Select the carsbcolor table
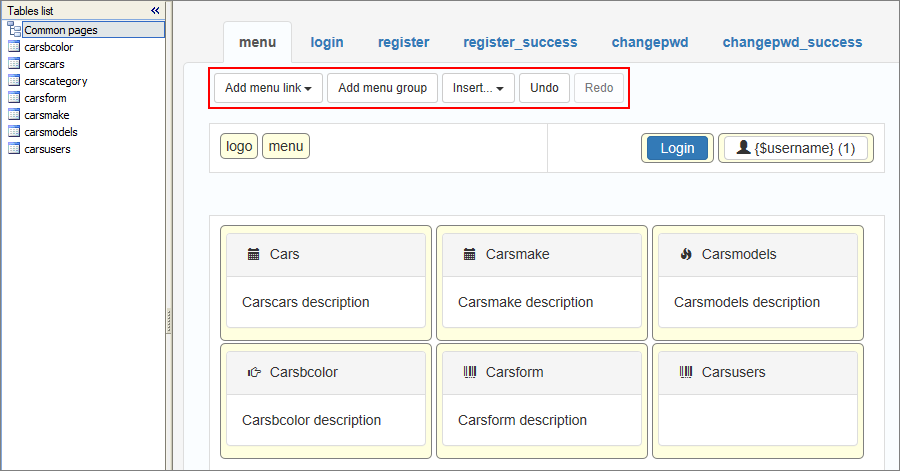 click(49, 47)
